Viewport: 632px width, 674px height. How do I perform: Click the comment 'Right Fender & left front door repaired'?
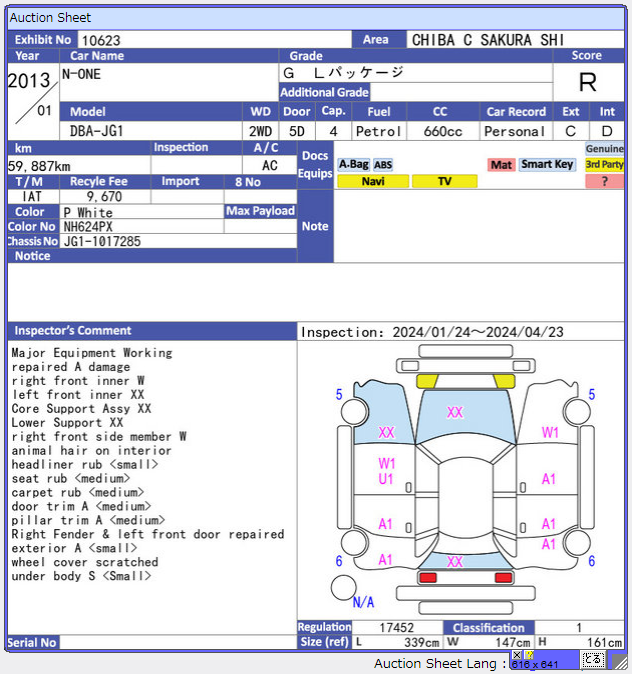tap(148, 534)
